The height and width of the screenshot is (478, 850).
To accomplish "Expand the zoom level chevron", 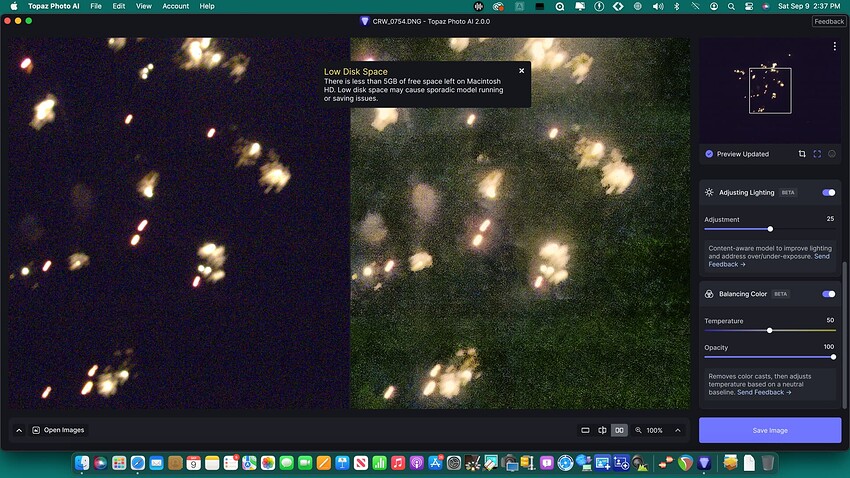I will pyautogui.click(x=678, y=430).
